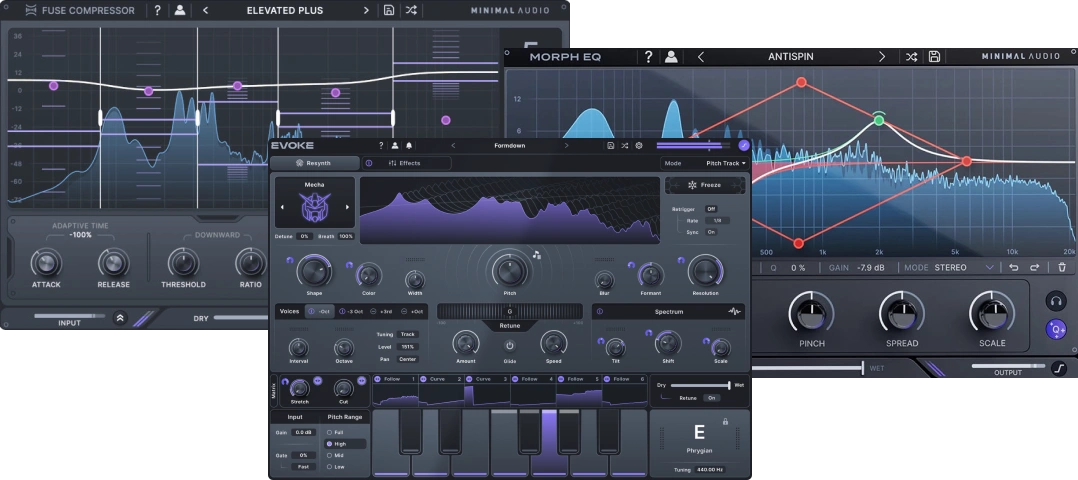Delete band with Morph EQ trash icon
Image resolution: width=1078 pixels, height=480 pixels.
1062,268
